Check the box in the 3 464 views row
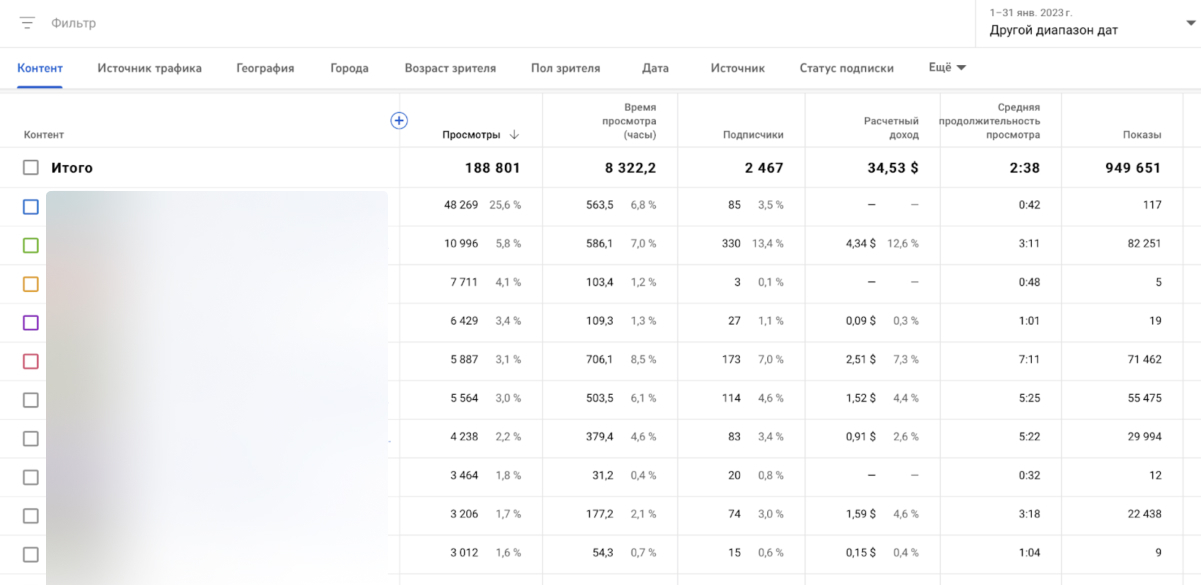 (31, 477)
